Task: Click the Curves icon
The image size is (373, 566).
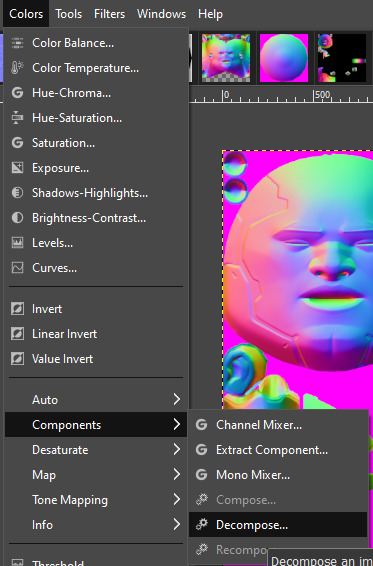Action: [17, 268]
